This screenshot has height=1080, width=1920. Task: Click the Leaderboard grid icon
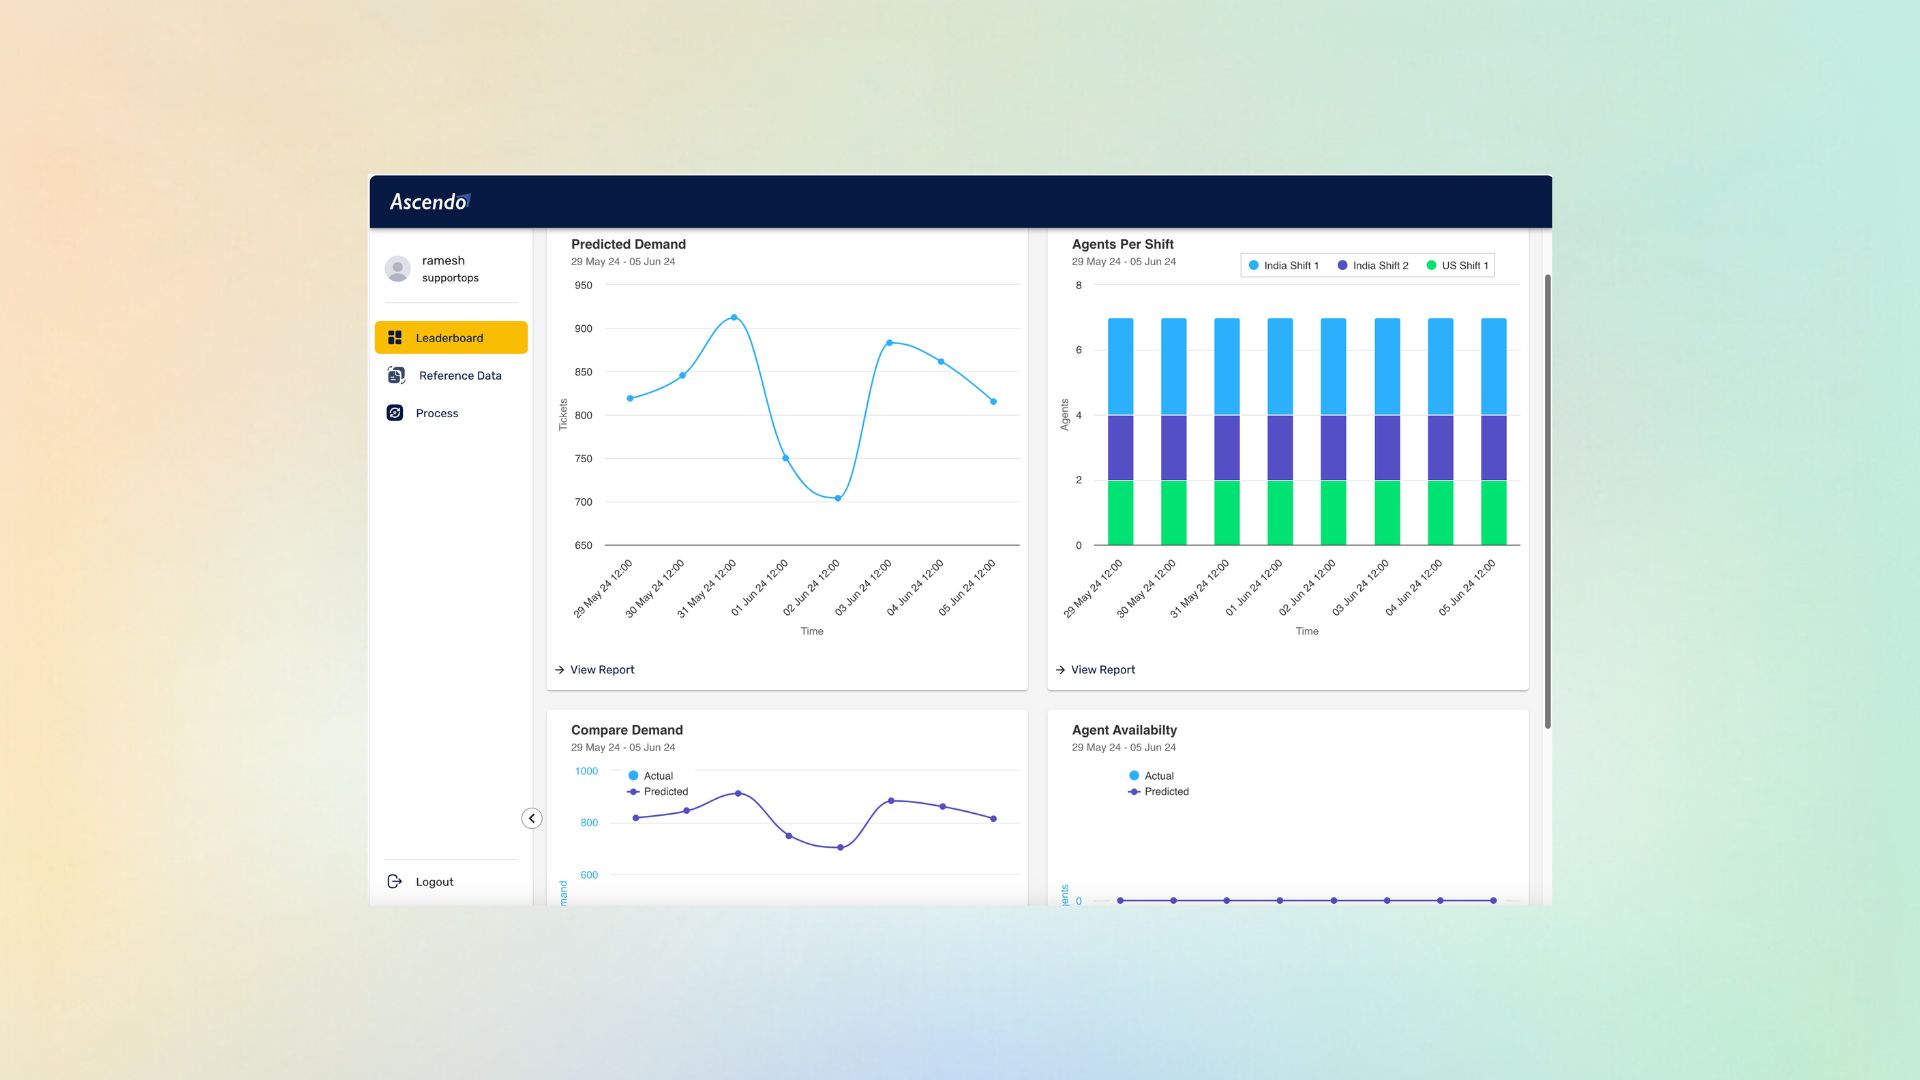395,338
